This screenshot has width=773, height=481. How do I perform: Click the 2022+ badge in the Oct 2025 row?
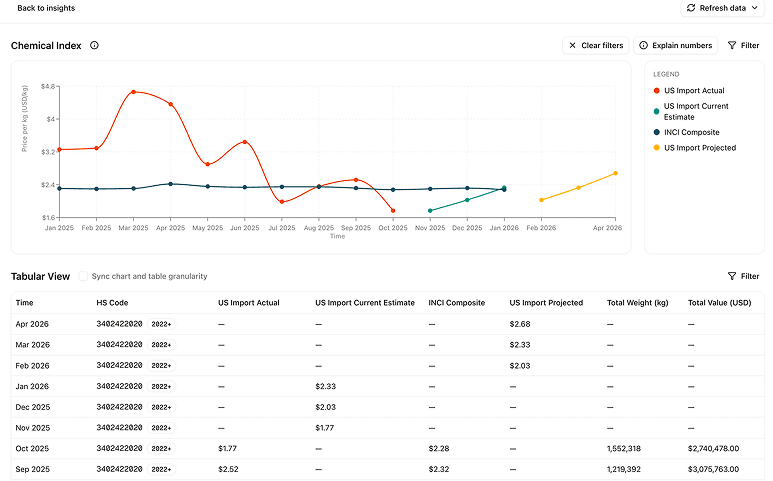(x=161, y=448)
